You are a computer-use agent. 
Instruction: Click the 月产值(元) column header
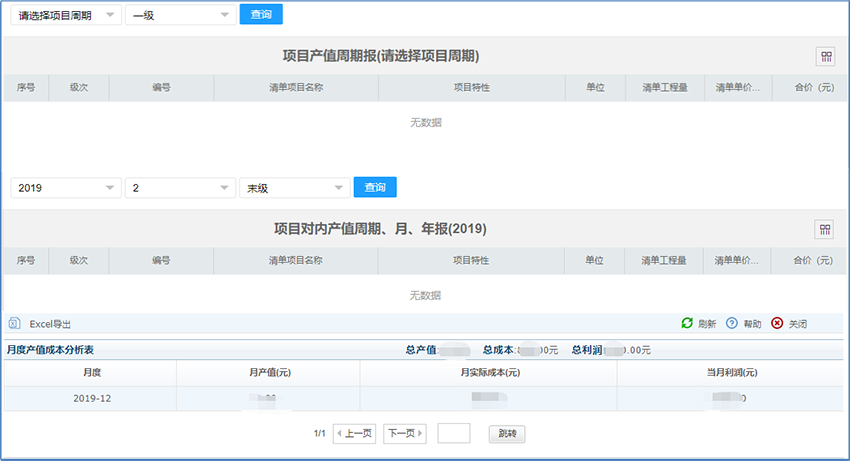pyautogui.click(x=268, y=373)
